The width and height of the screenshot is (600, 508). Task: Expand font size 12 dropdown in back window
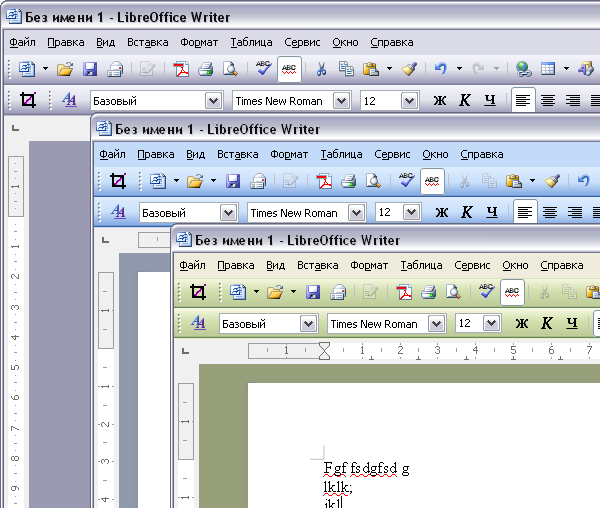409,100
